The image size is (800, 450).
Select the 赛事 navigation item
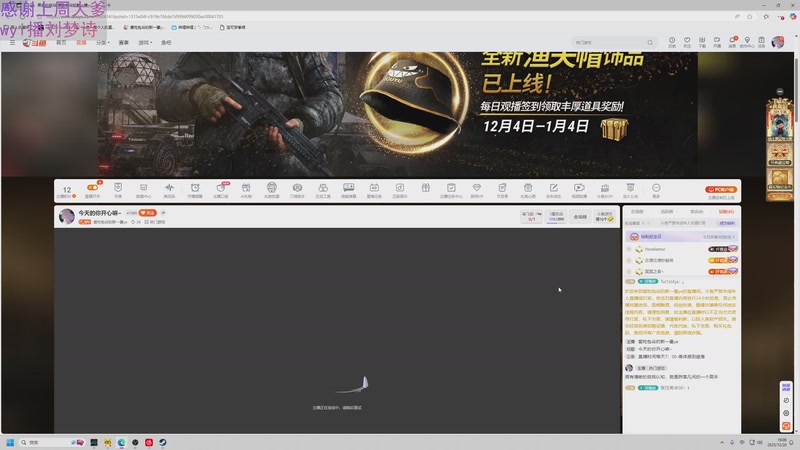[x=123, y=43]
